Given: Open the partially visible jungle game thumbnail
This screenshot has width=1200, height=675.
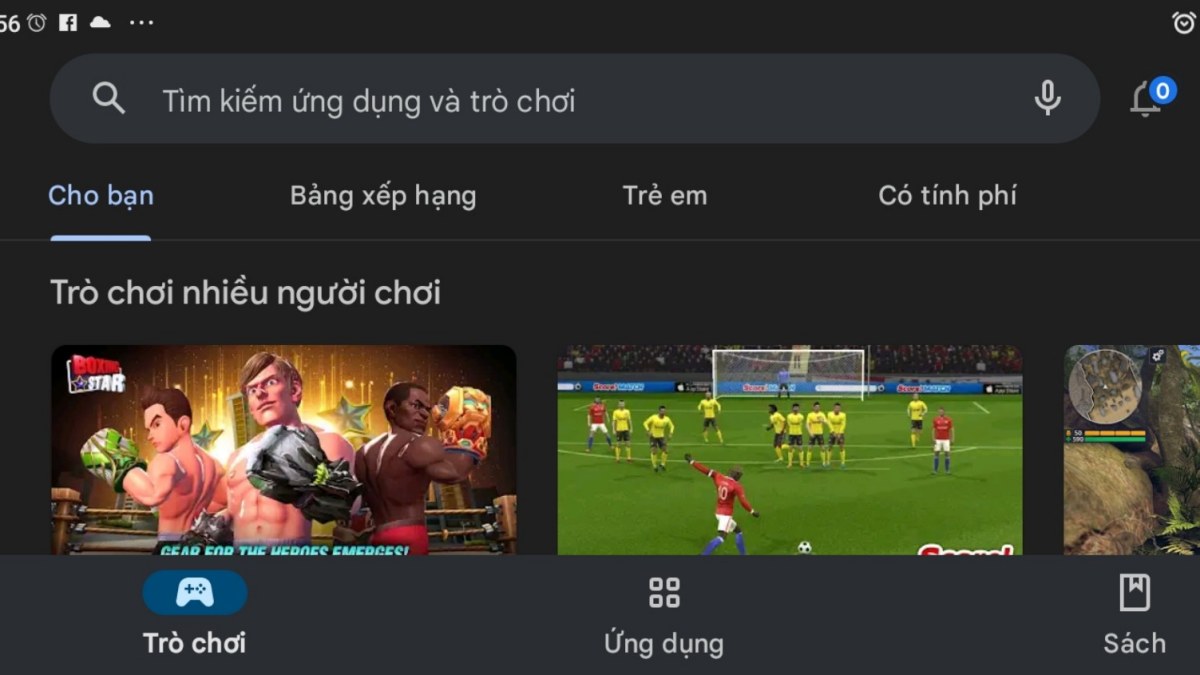Looking at the screenshot, I should (x=1132, y=450).
